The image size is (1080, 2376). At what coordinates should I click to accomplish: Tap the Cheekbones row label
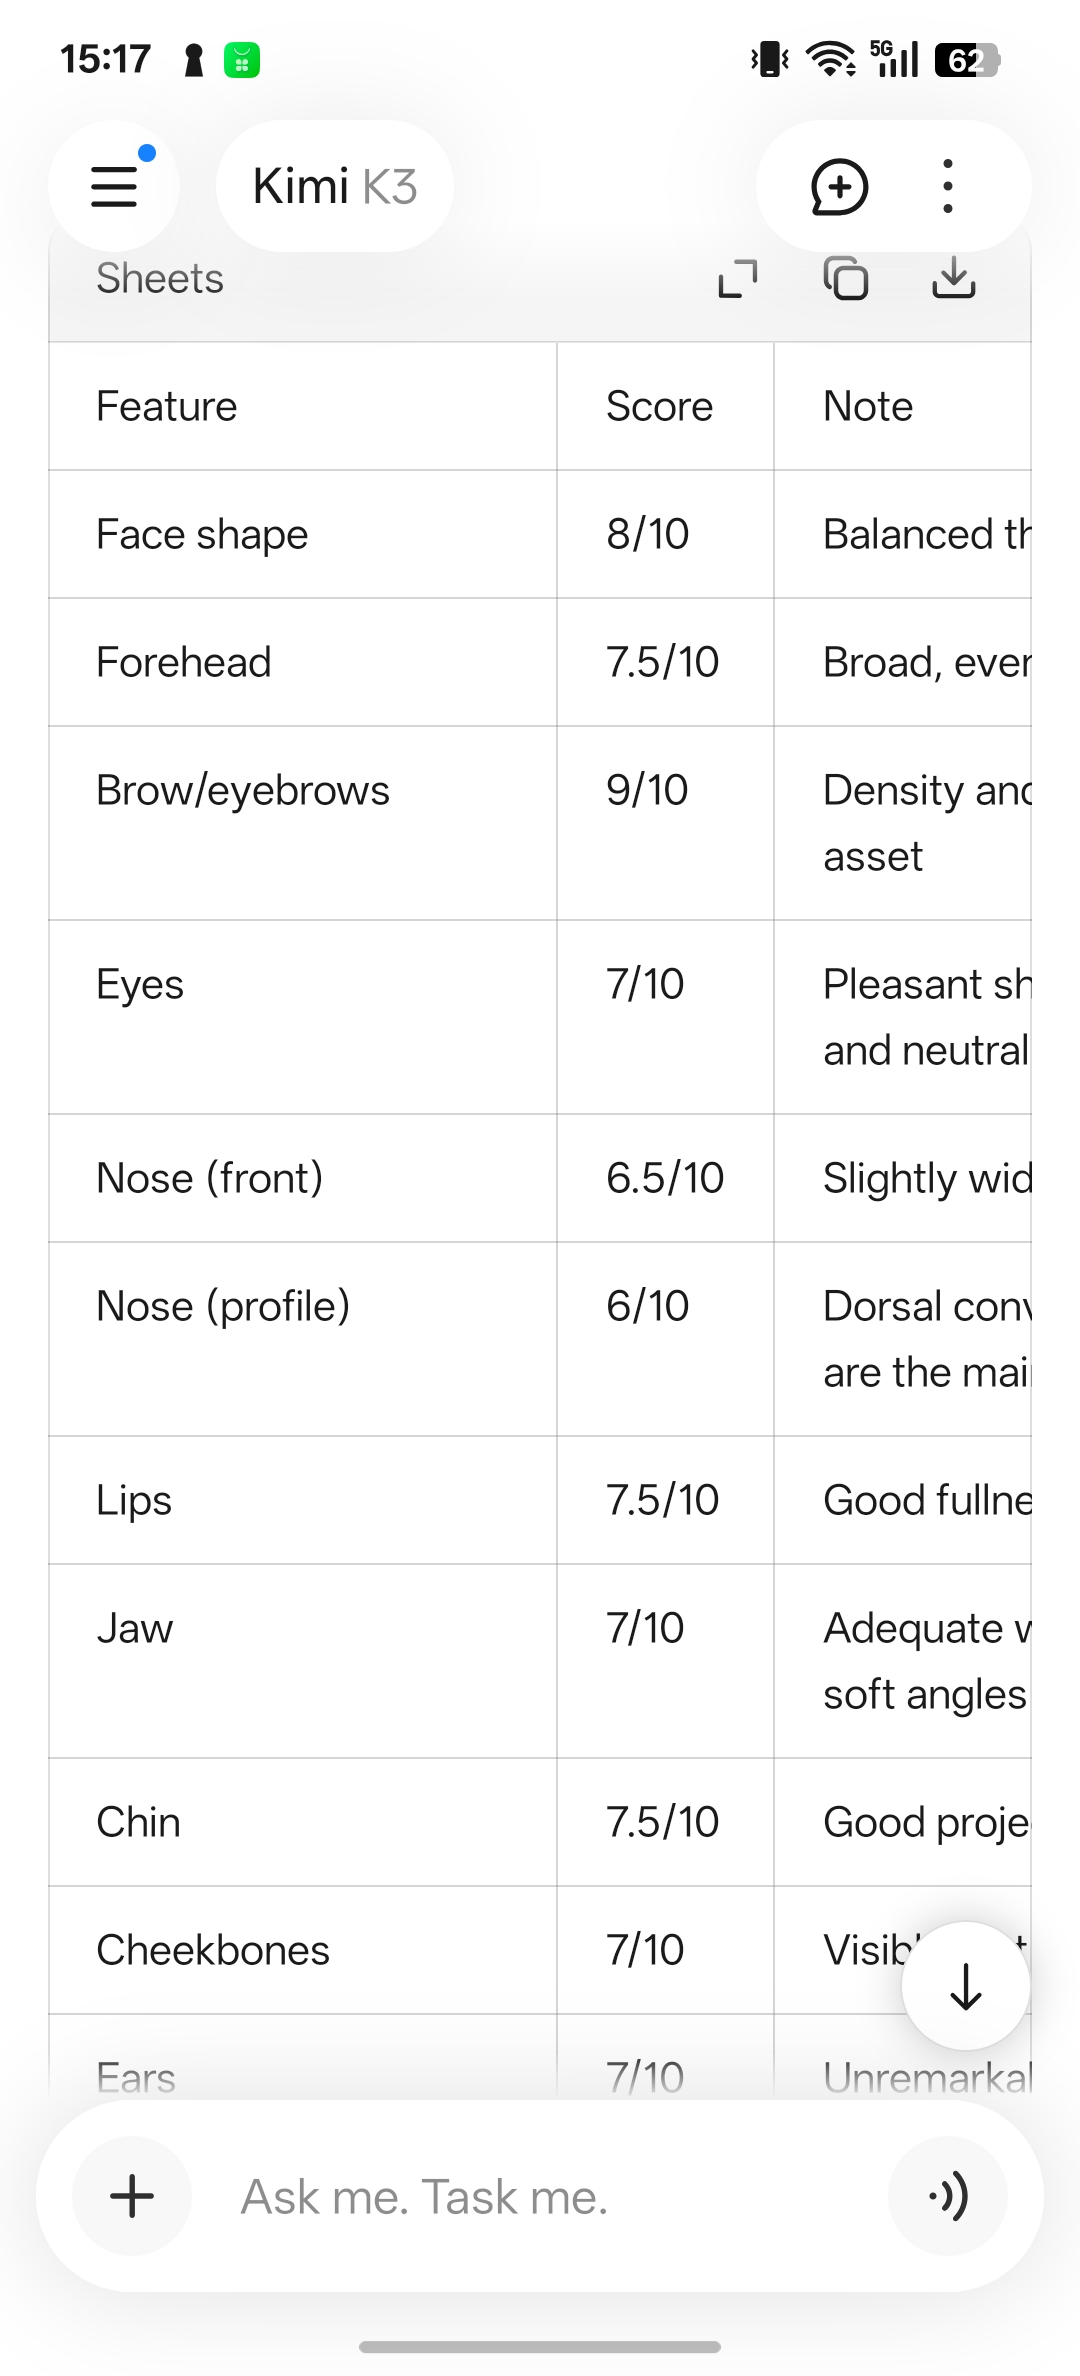coord(213,1950)
